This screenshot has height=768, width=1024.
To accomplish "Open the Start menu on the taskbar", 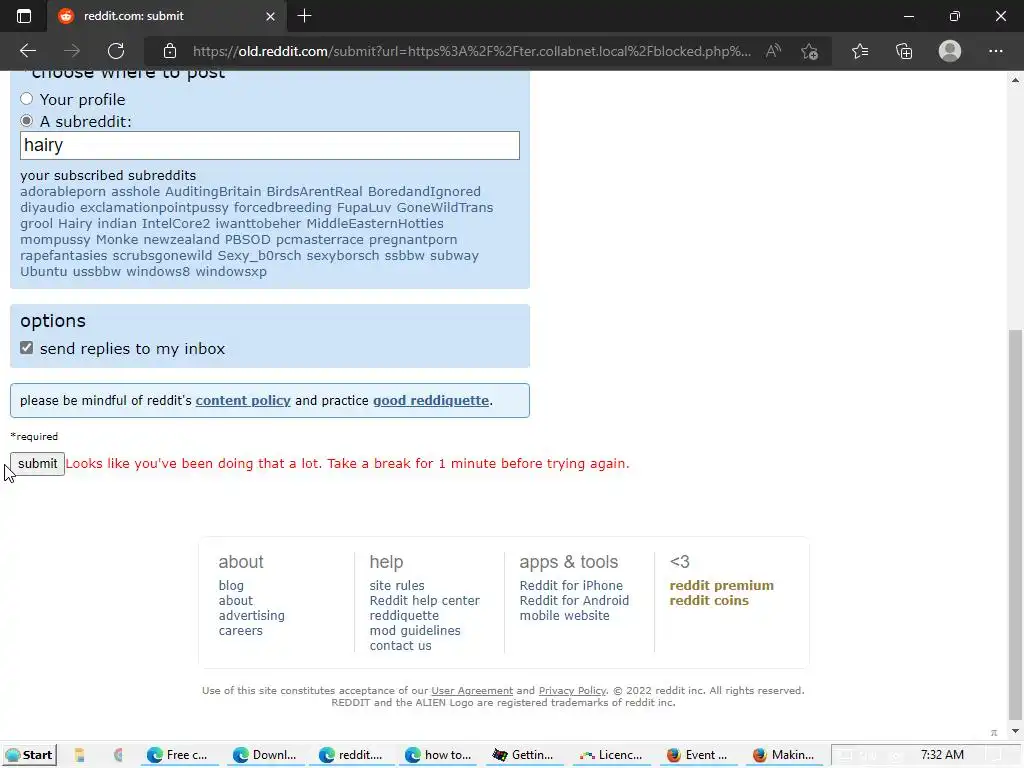I will [29, 756].
